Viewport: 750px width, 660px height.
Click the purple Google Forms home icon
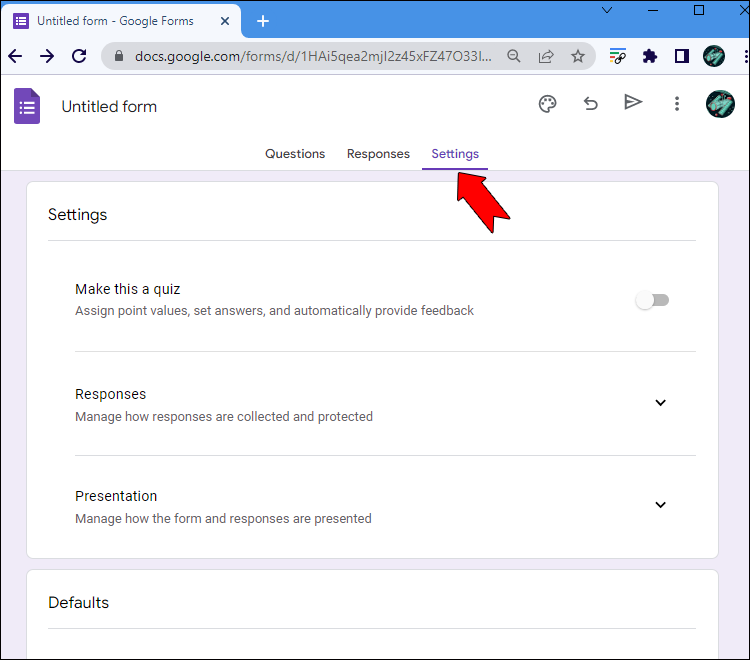click(x=27, y=106)
